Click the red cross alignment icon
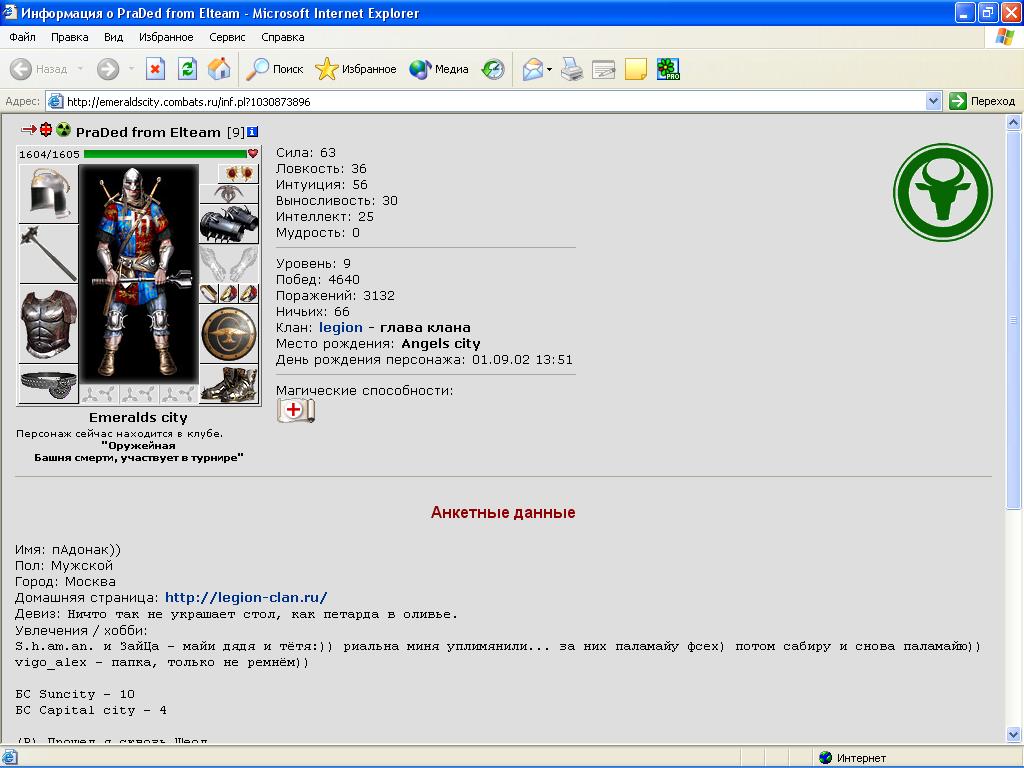Image resolution: width=1024 pixels, height=768 pixels. click(x=46, y=129)
